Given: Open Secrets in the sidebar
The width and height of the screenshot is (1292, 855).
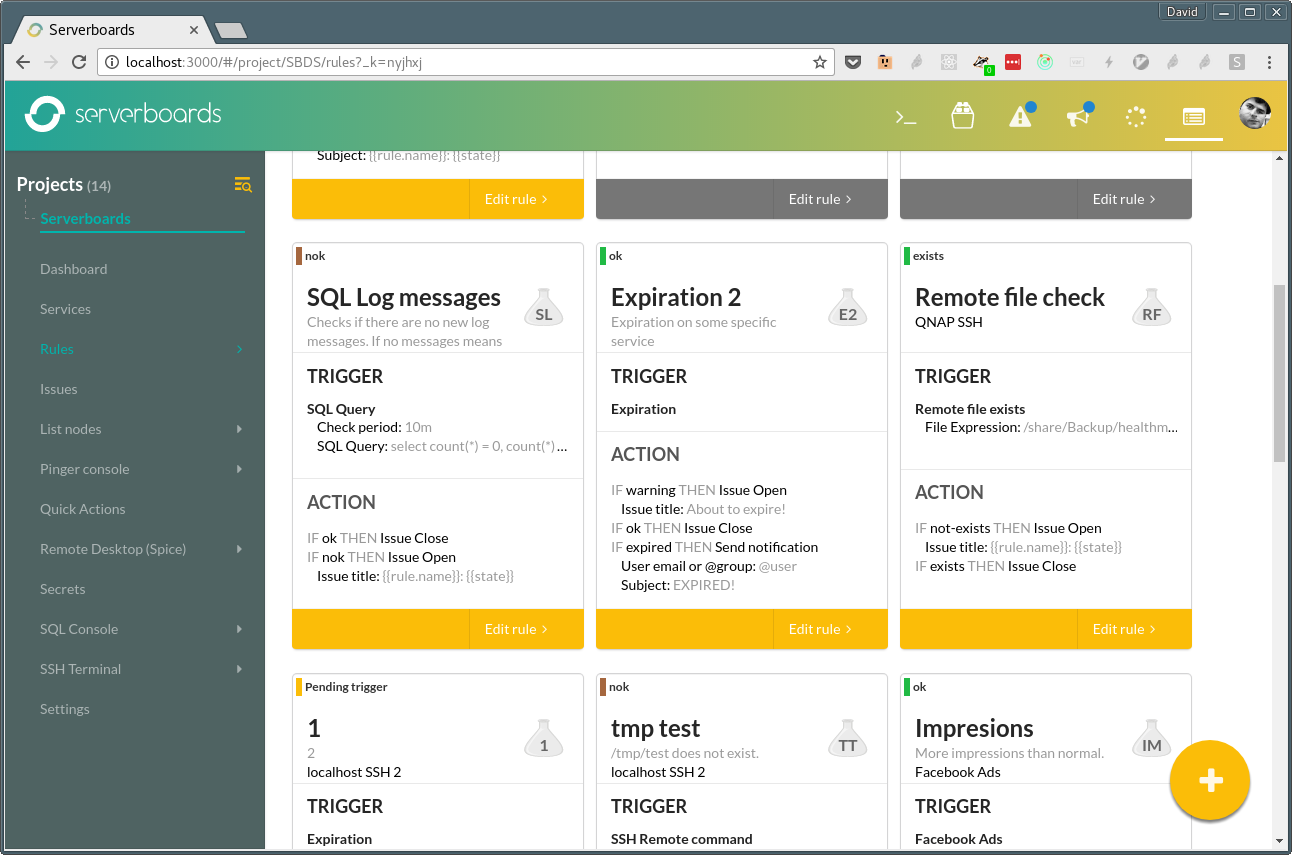Looking at the screenshot, I should (62, 589).
